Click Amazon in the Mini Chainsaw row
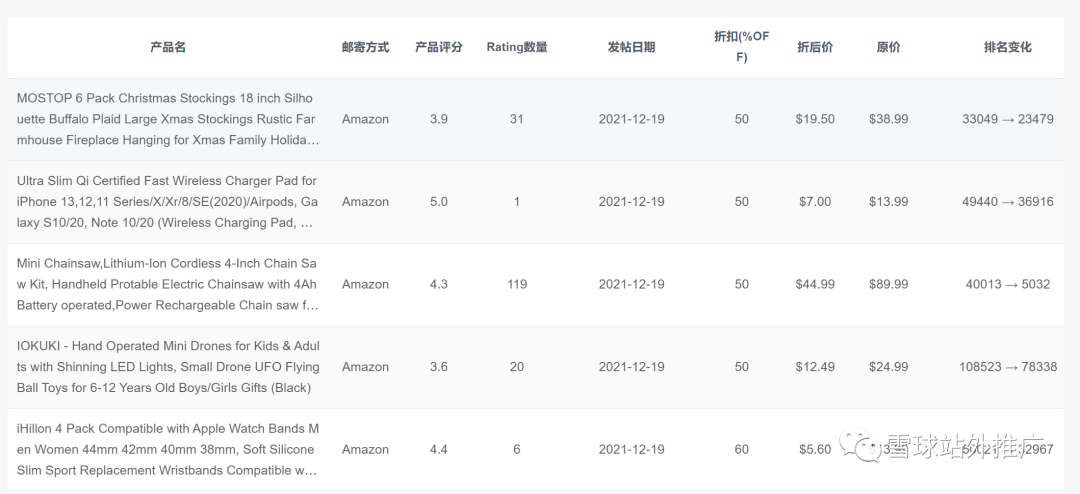 tap(365, 284)
